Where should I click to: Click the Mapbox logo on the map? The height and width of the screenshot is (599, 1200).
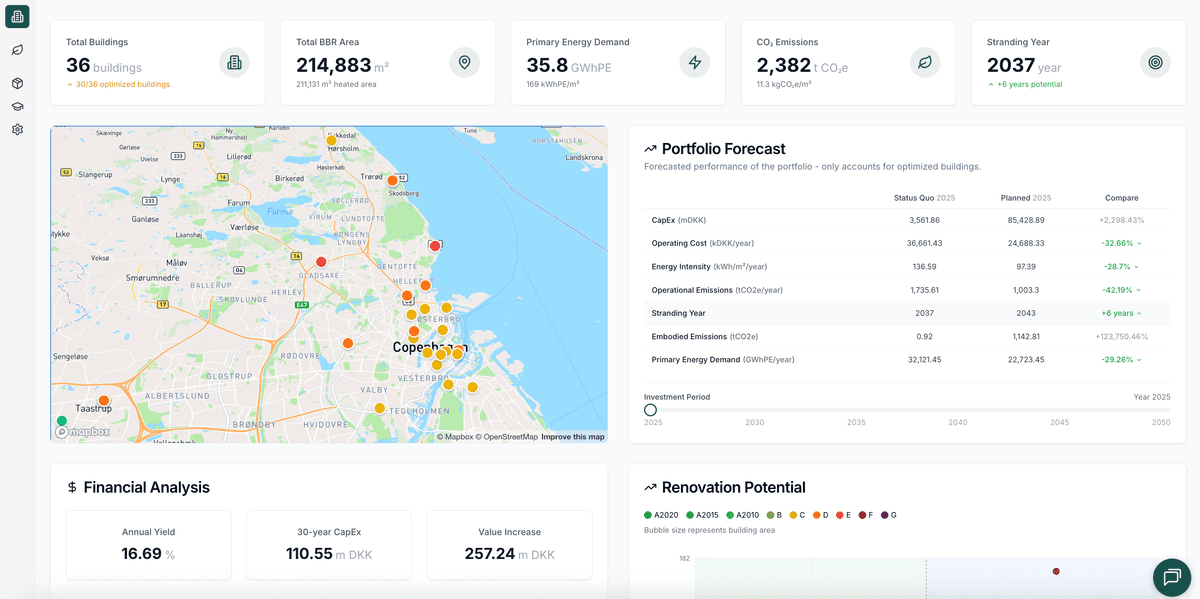coord(83,432)
